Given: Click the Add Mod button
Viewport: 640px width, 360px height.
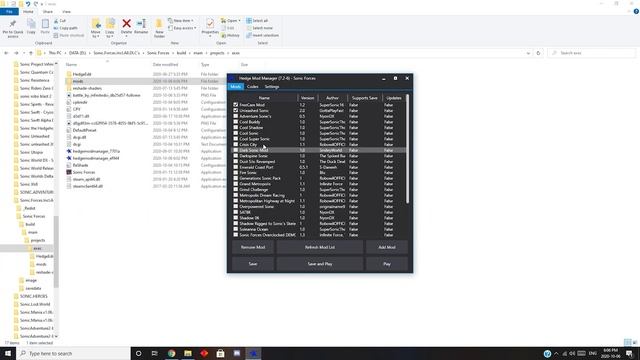Looking at the screenshot, I should pos(387,247).
